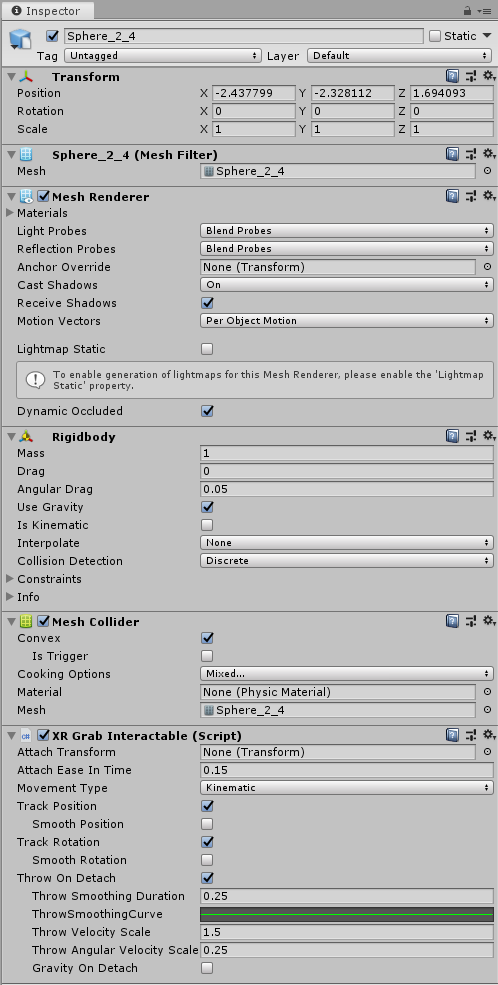Open the Tag dropdown
This screenshot has height=985, width=498.
(163, 55)
